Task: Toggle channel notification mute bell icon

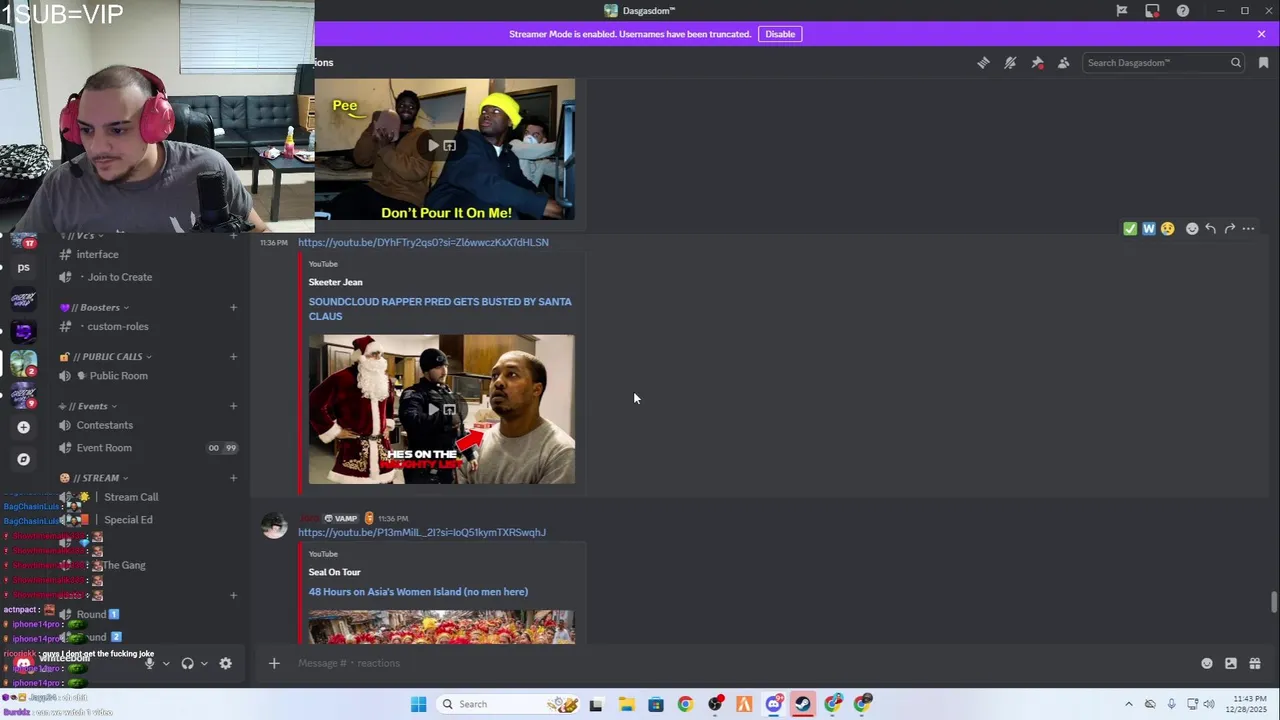Action: click(1010, 62)
